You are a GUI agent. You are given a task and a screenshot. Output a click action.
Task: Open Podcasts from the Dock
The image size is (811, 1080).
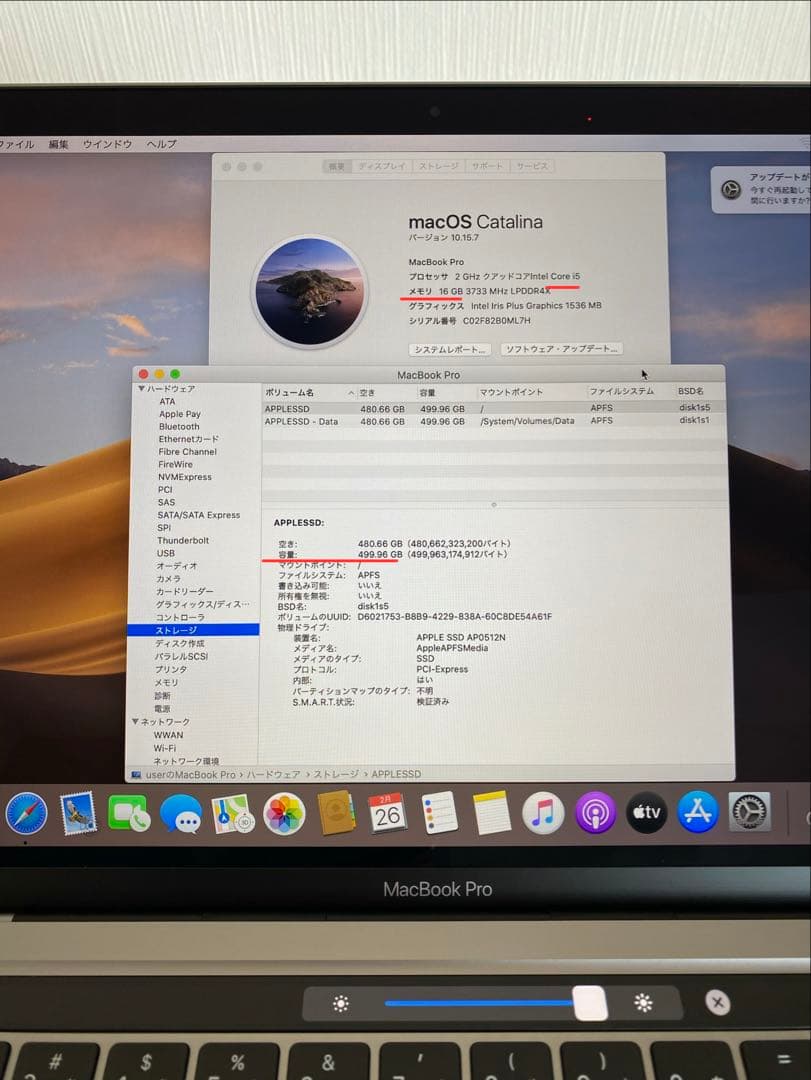595,813
